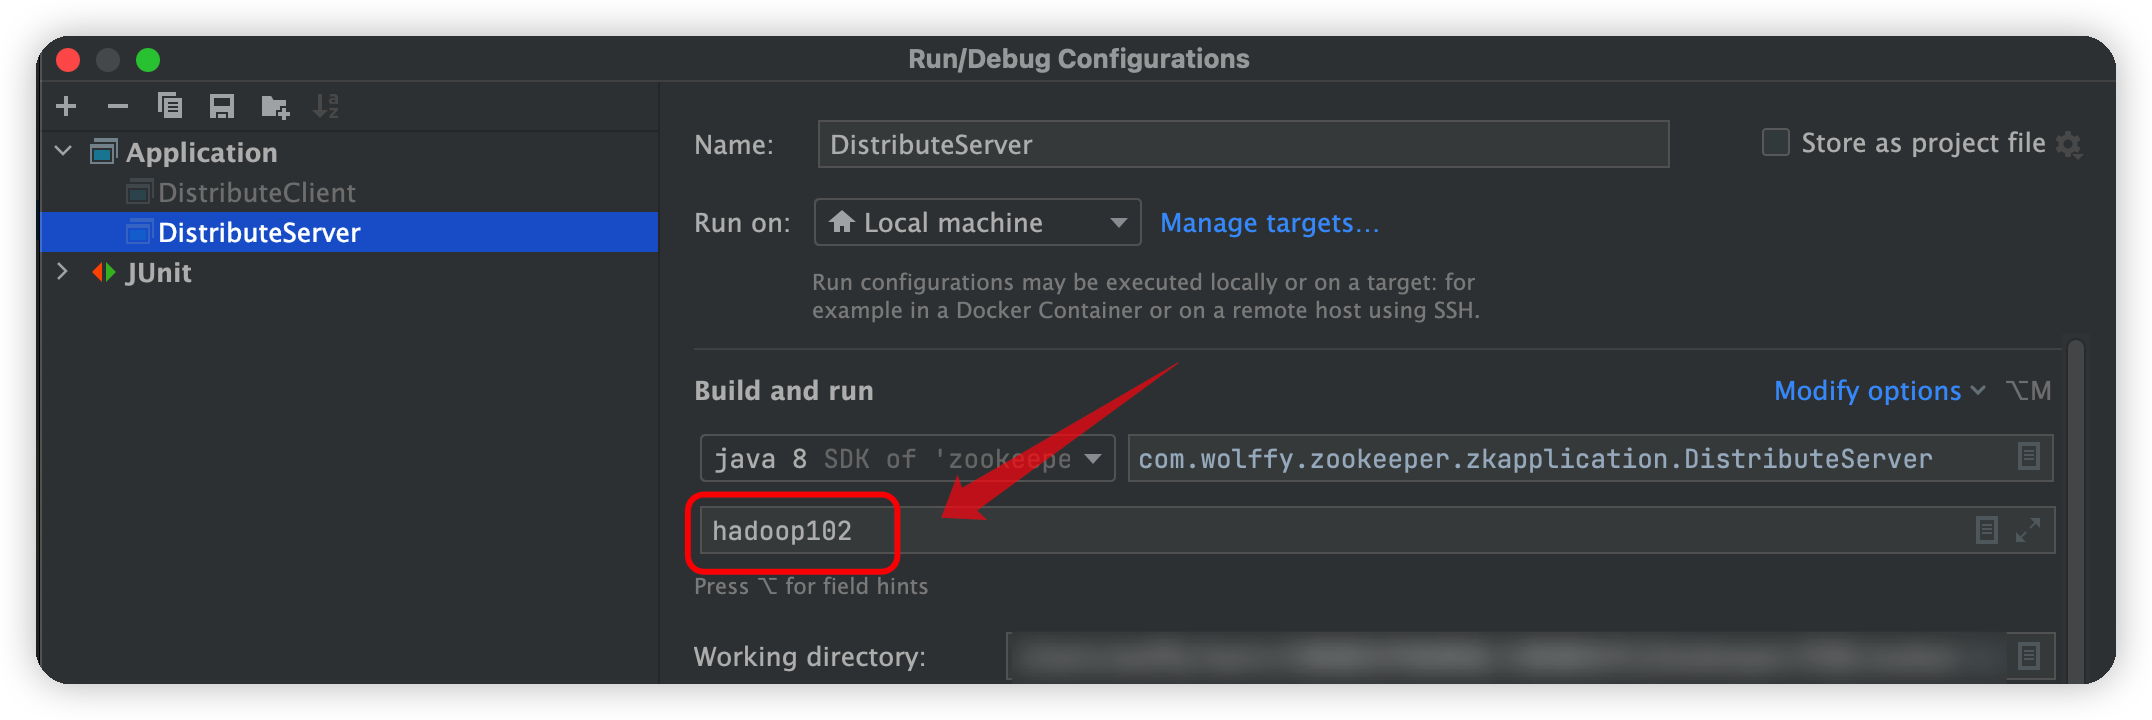Close the Run/Debug Configurations window
Viewport: 2152px width, 720px height.
click(68, 60)
